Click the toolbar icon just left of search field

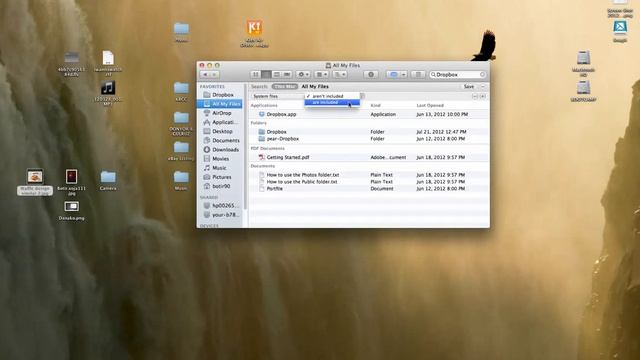[x=418, y=75]
